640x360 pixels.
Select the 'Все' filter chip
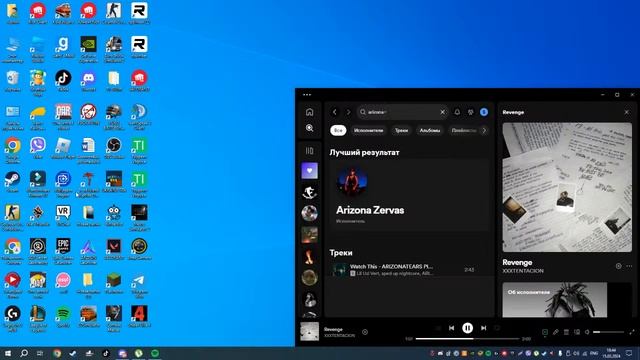[338, 130]
